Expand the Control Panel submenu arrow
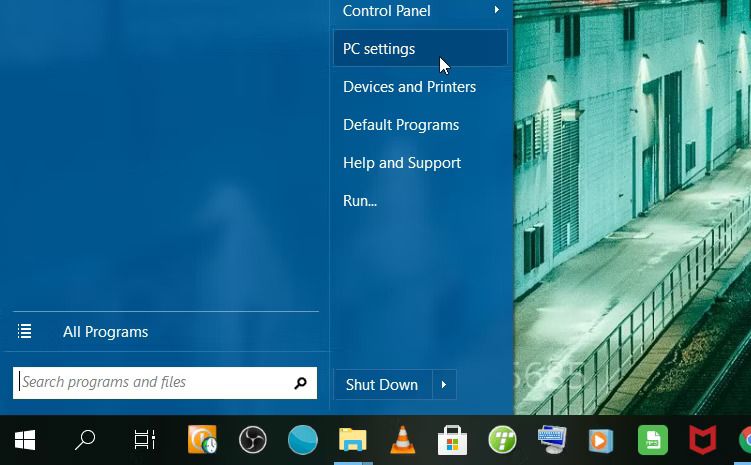The width and height of the screenshot is (751, 465). [497, 10]
